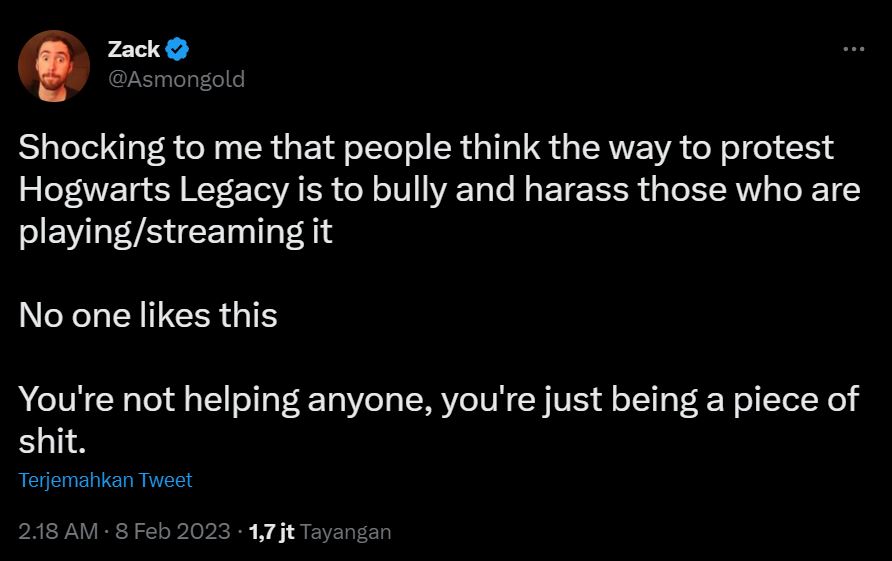The height and width of the screenshot is (561, 892).
Task: Open the @Asmongold handle link
Action: pyautogui.click(x=176, y=79)
